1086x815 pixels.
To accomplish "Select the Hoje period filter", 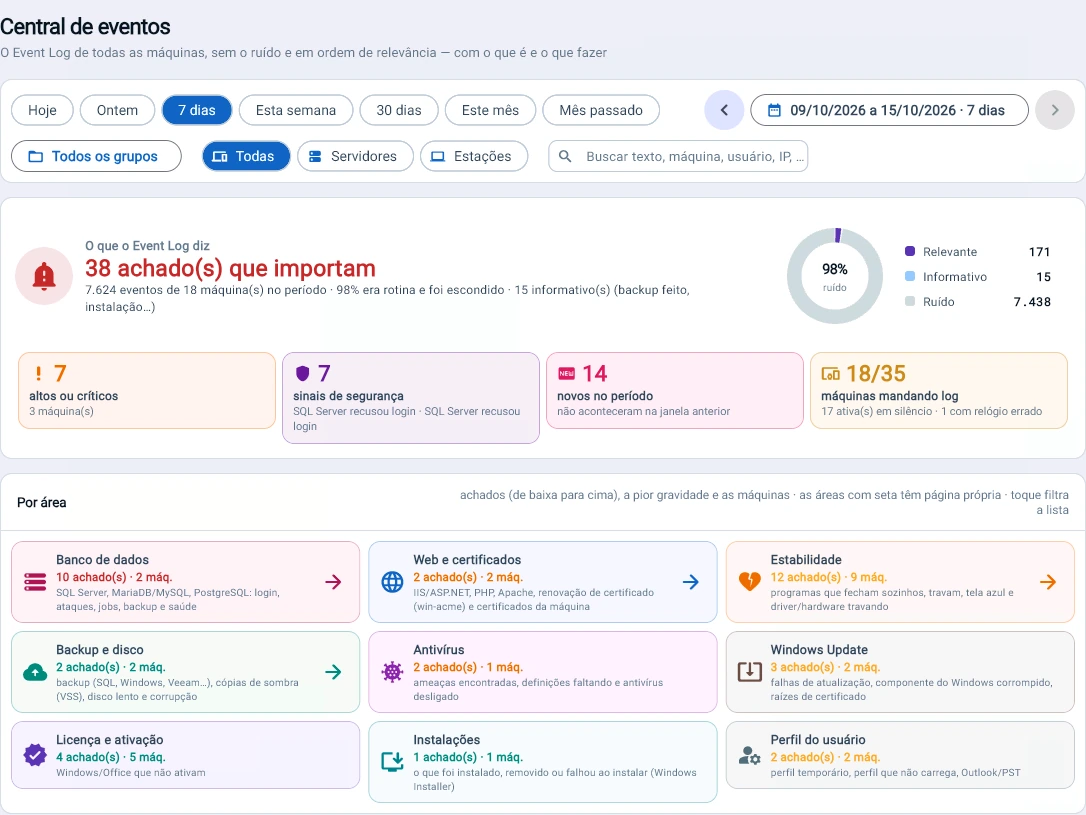I will (x=42, y=110).
